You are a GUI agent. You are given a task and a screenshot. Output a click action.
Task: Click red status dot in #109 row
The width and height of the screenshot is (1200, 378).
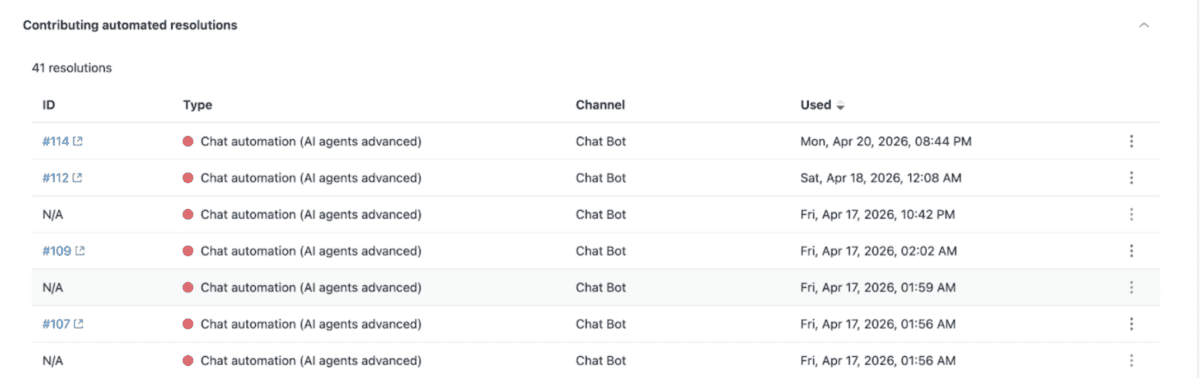pyautogui.click(x=188, y=251)
